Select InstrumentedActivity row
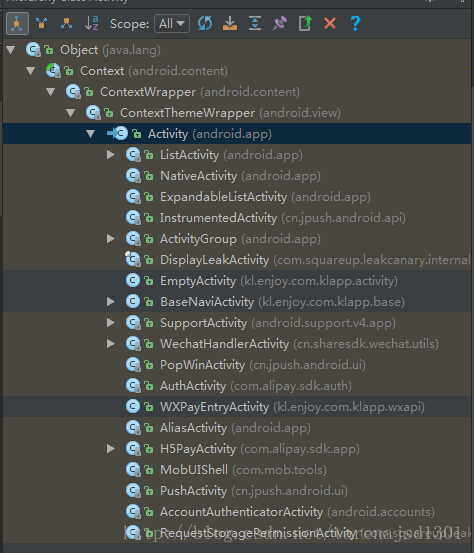The width and height of the screenshot is (474, 553). click(237, 218)
